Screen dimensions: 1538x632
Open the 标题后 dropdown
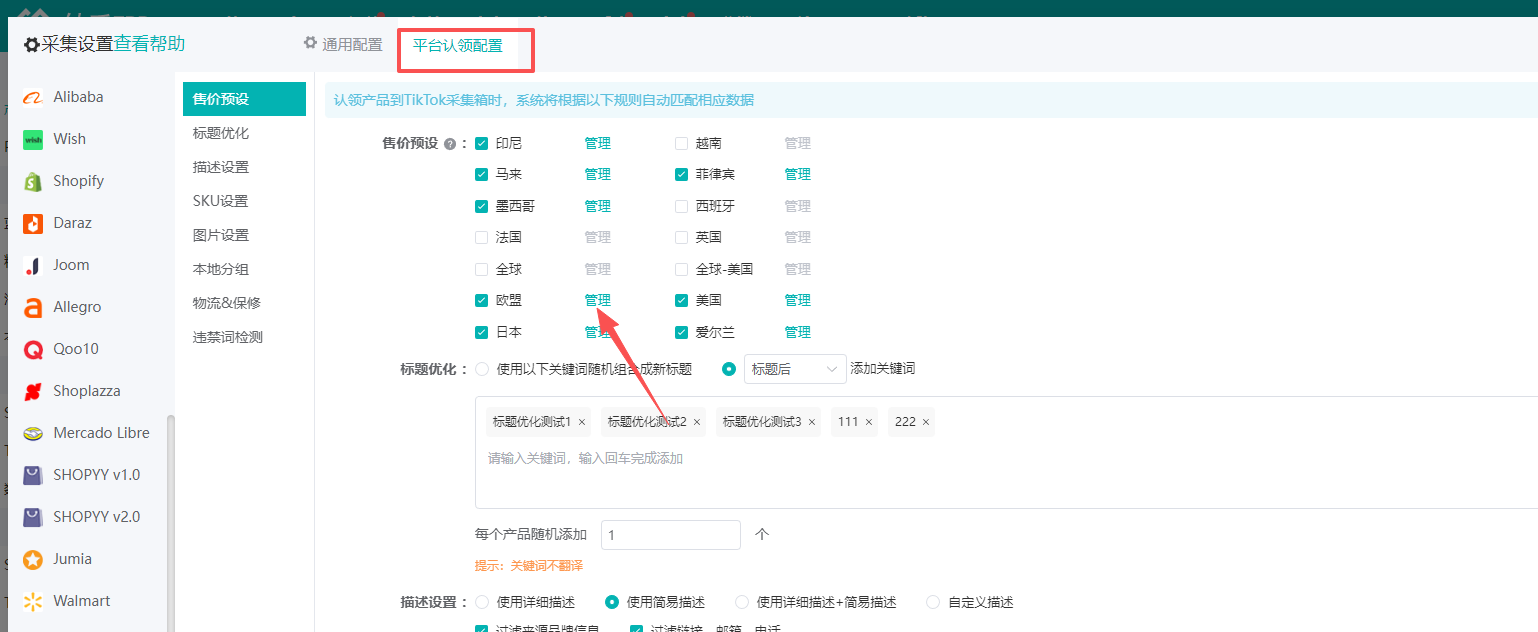tap(795, 368)
